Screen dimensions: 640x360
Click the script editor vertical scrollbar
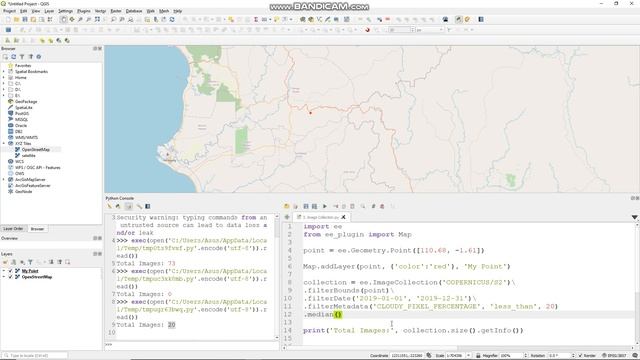[x=637, y=284]
